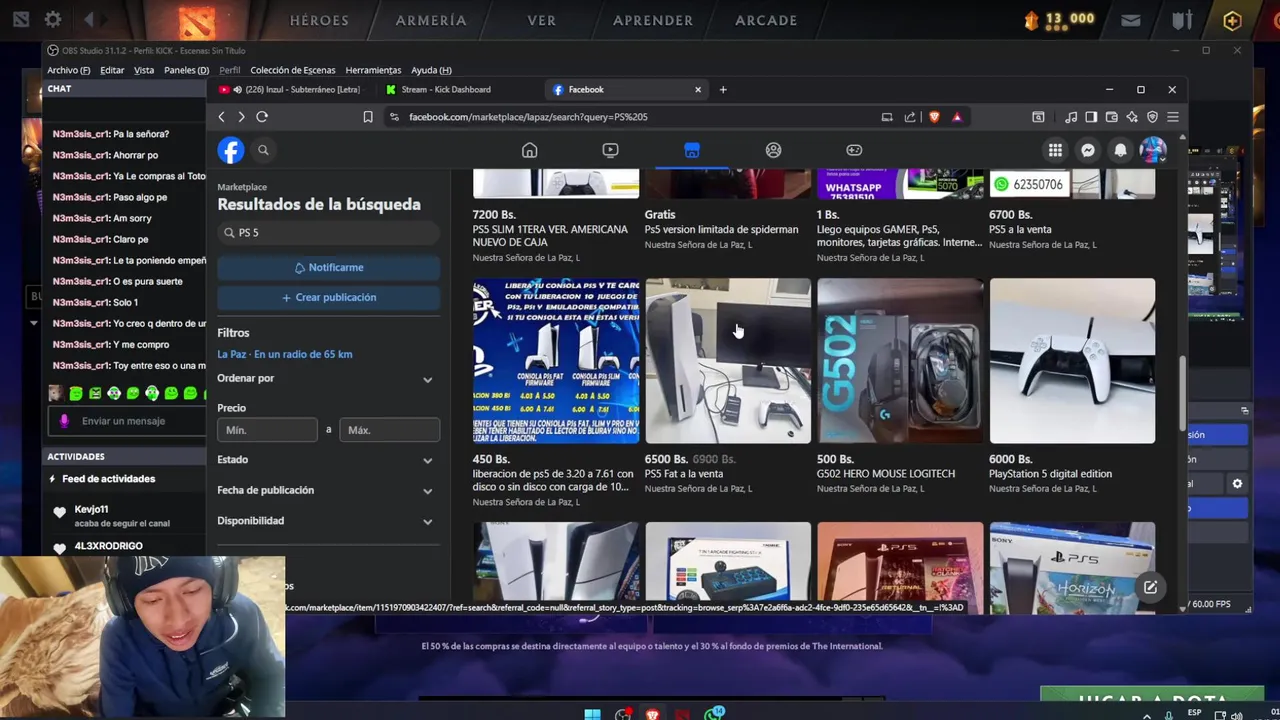Screen dimensions: 1280x720
Task: Open the Dota Plus icon
Action: [x=1232, y=20]
